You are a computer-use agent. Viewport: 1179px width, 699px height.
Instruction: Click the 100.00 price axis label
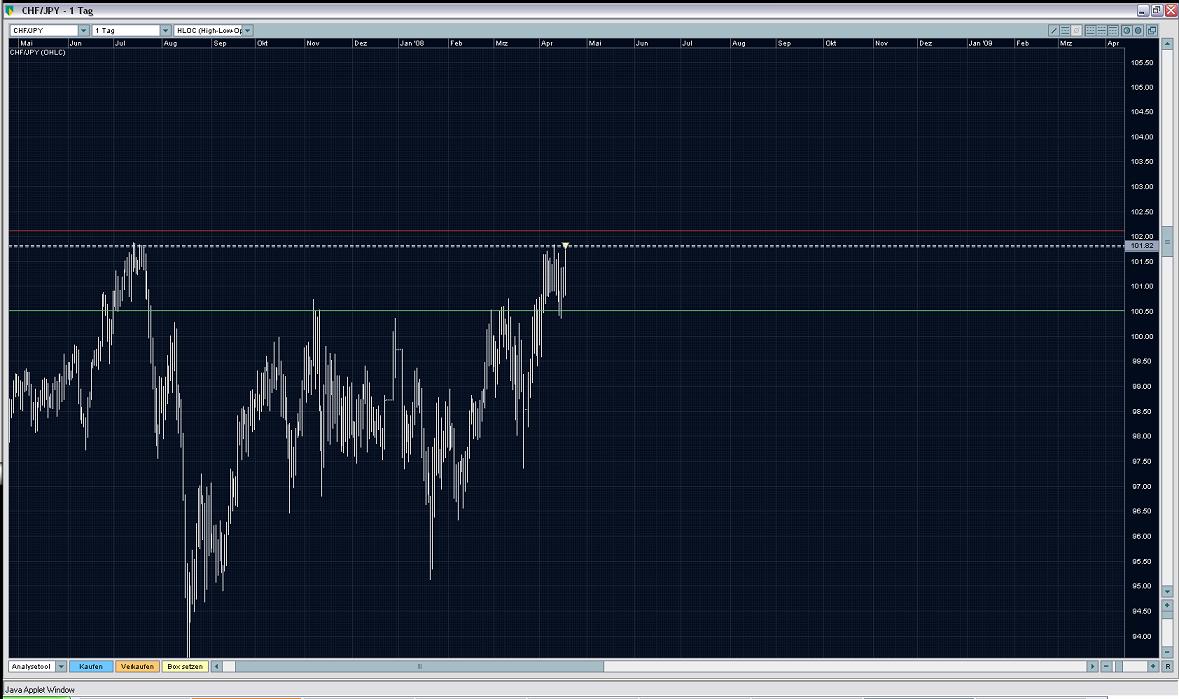tap(1141, 336)
